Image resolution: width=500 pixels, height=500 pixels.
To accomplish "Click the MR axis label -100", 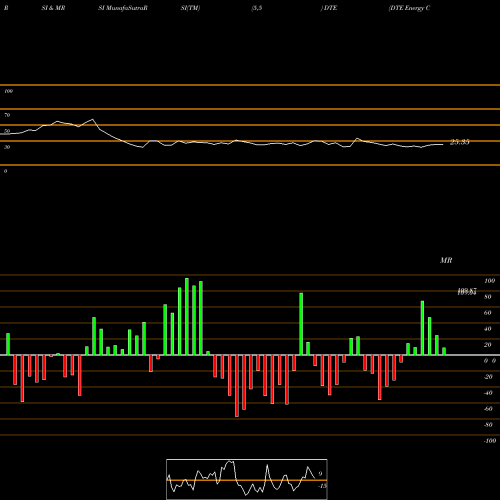I will [489, 441].
